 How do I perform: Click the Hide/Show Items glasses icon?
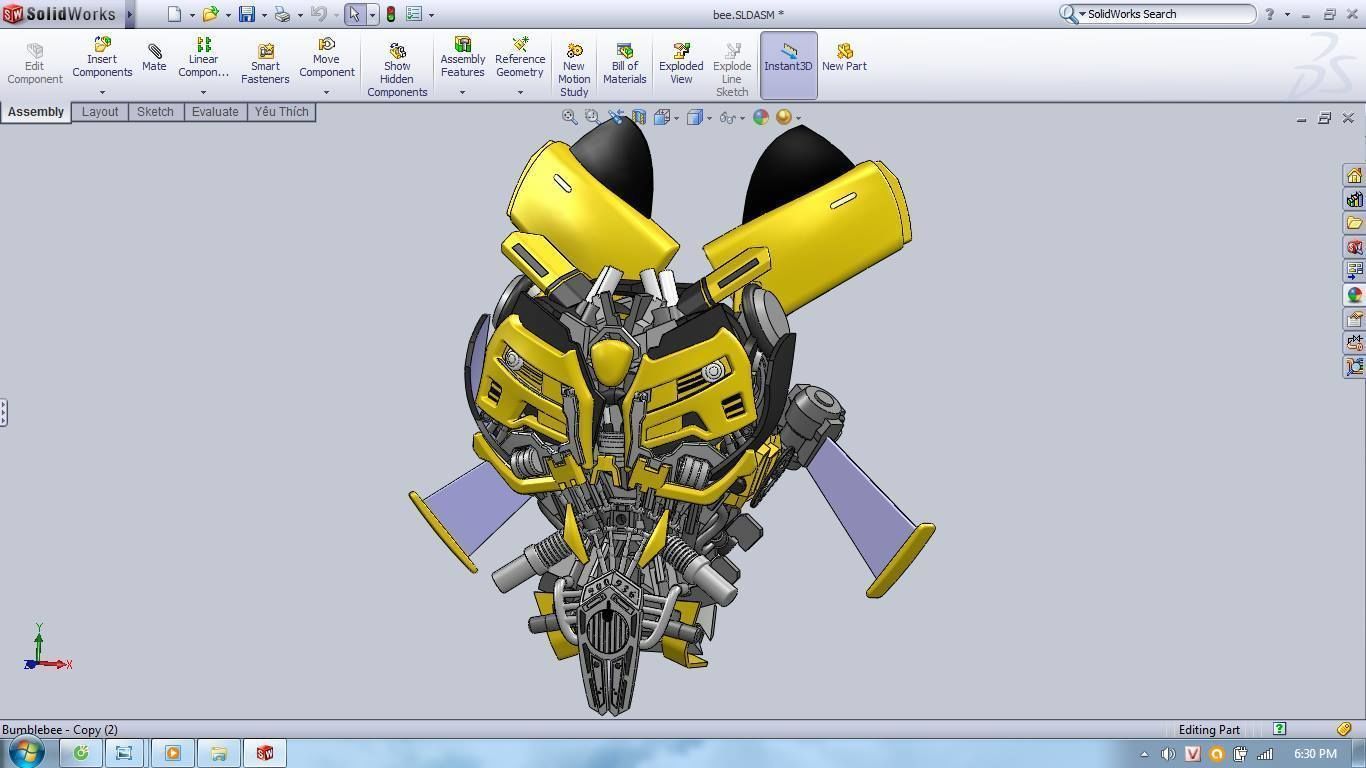[x=727, y=117]
